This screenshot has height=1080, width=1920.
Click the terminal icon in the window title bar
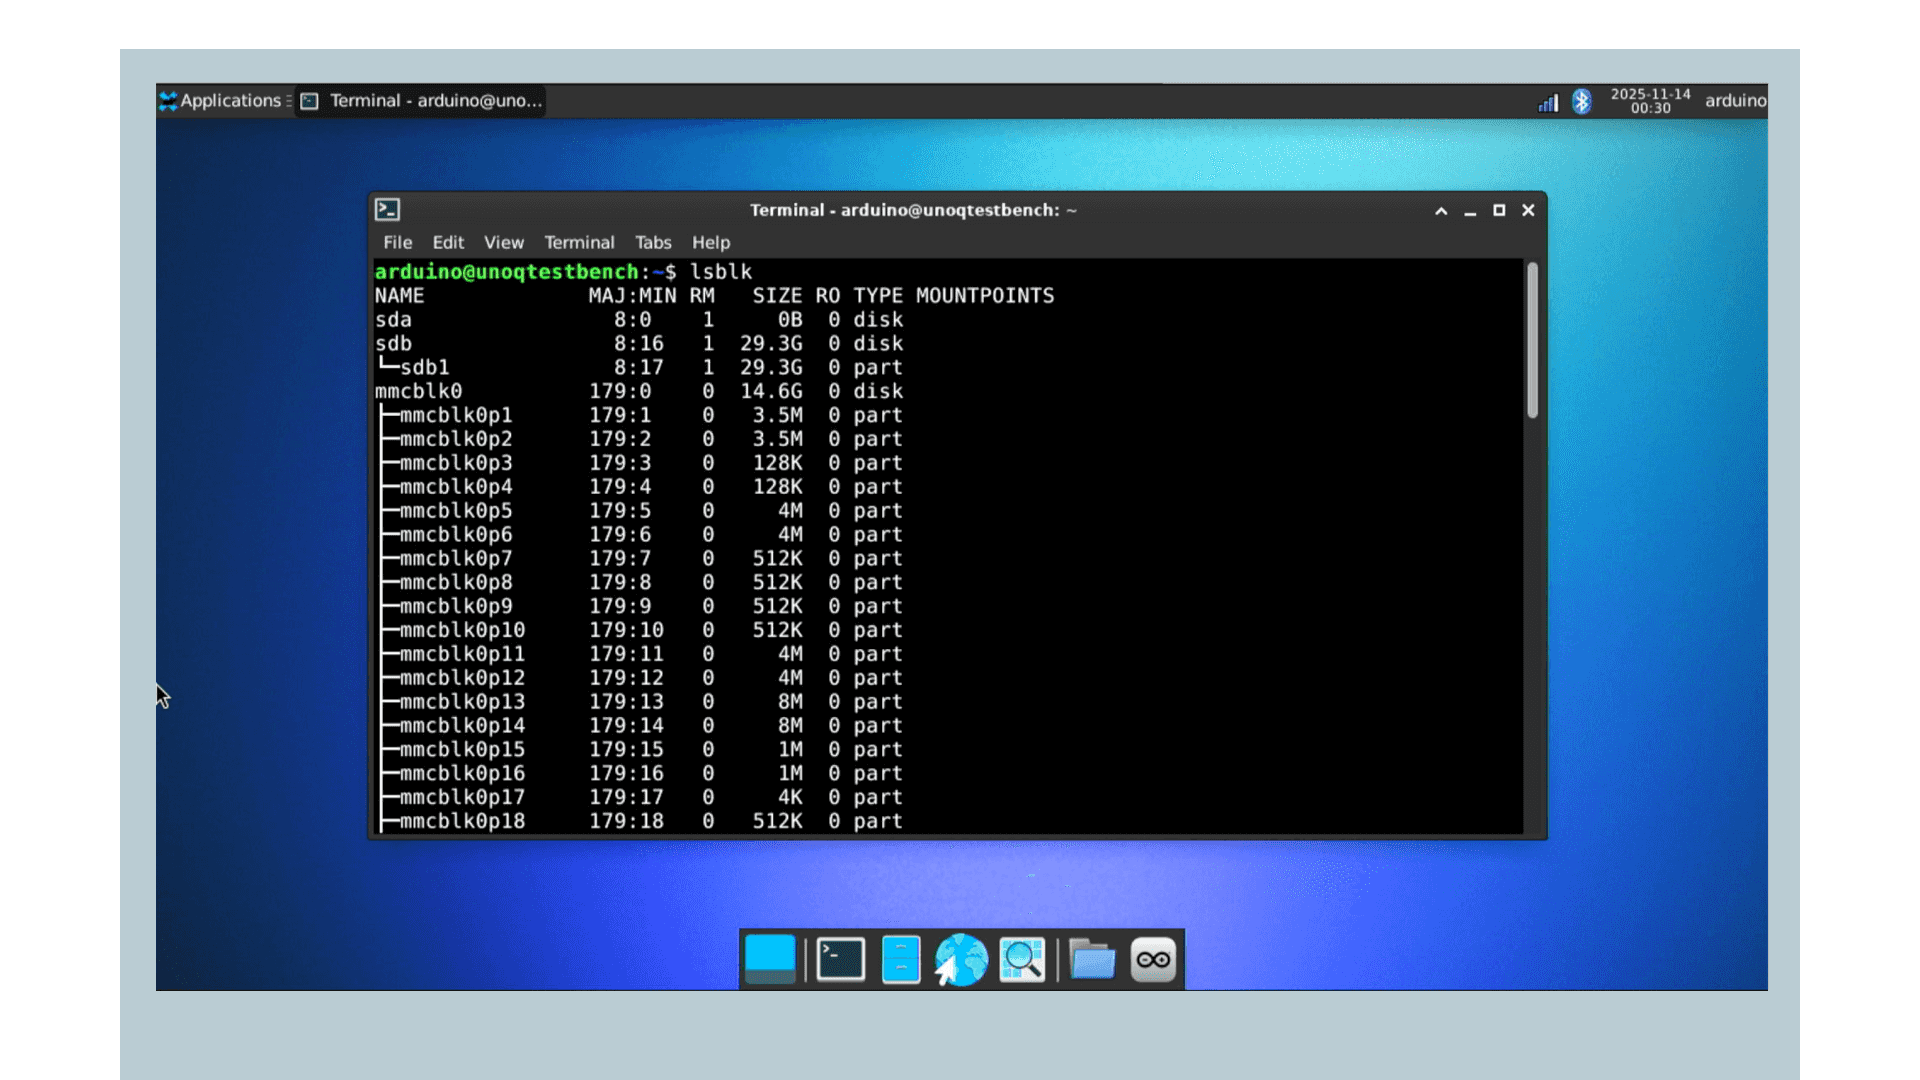(x=389, y=210)
